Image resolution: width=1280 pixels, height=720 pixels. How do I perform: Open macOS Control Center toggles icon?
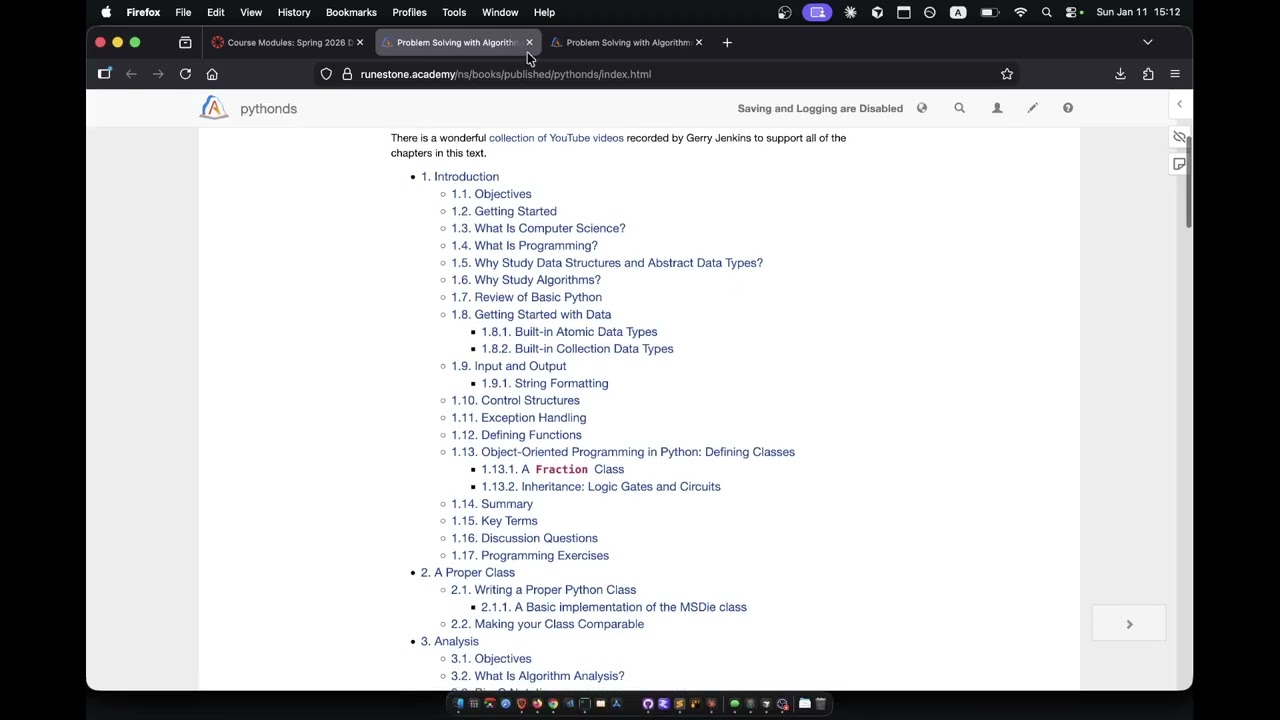(1073, 12)
